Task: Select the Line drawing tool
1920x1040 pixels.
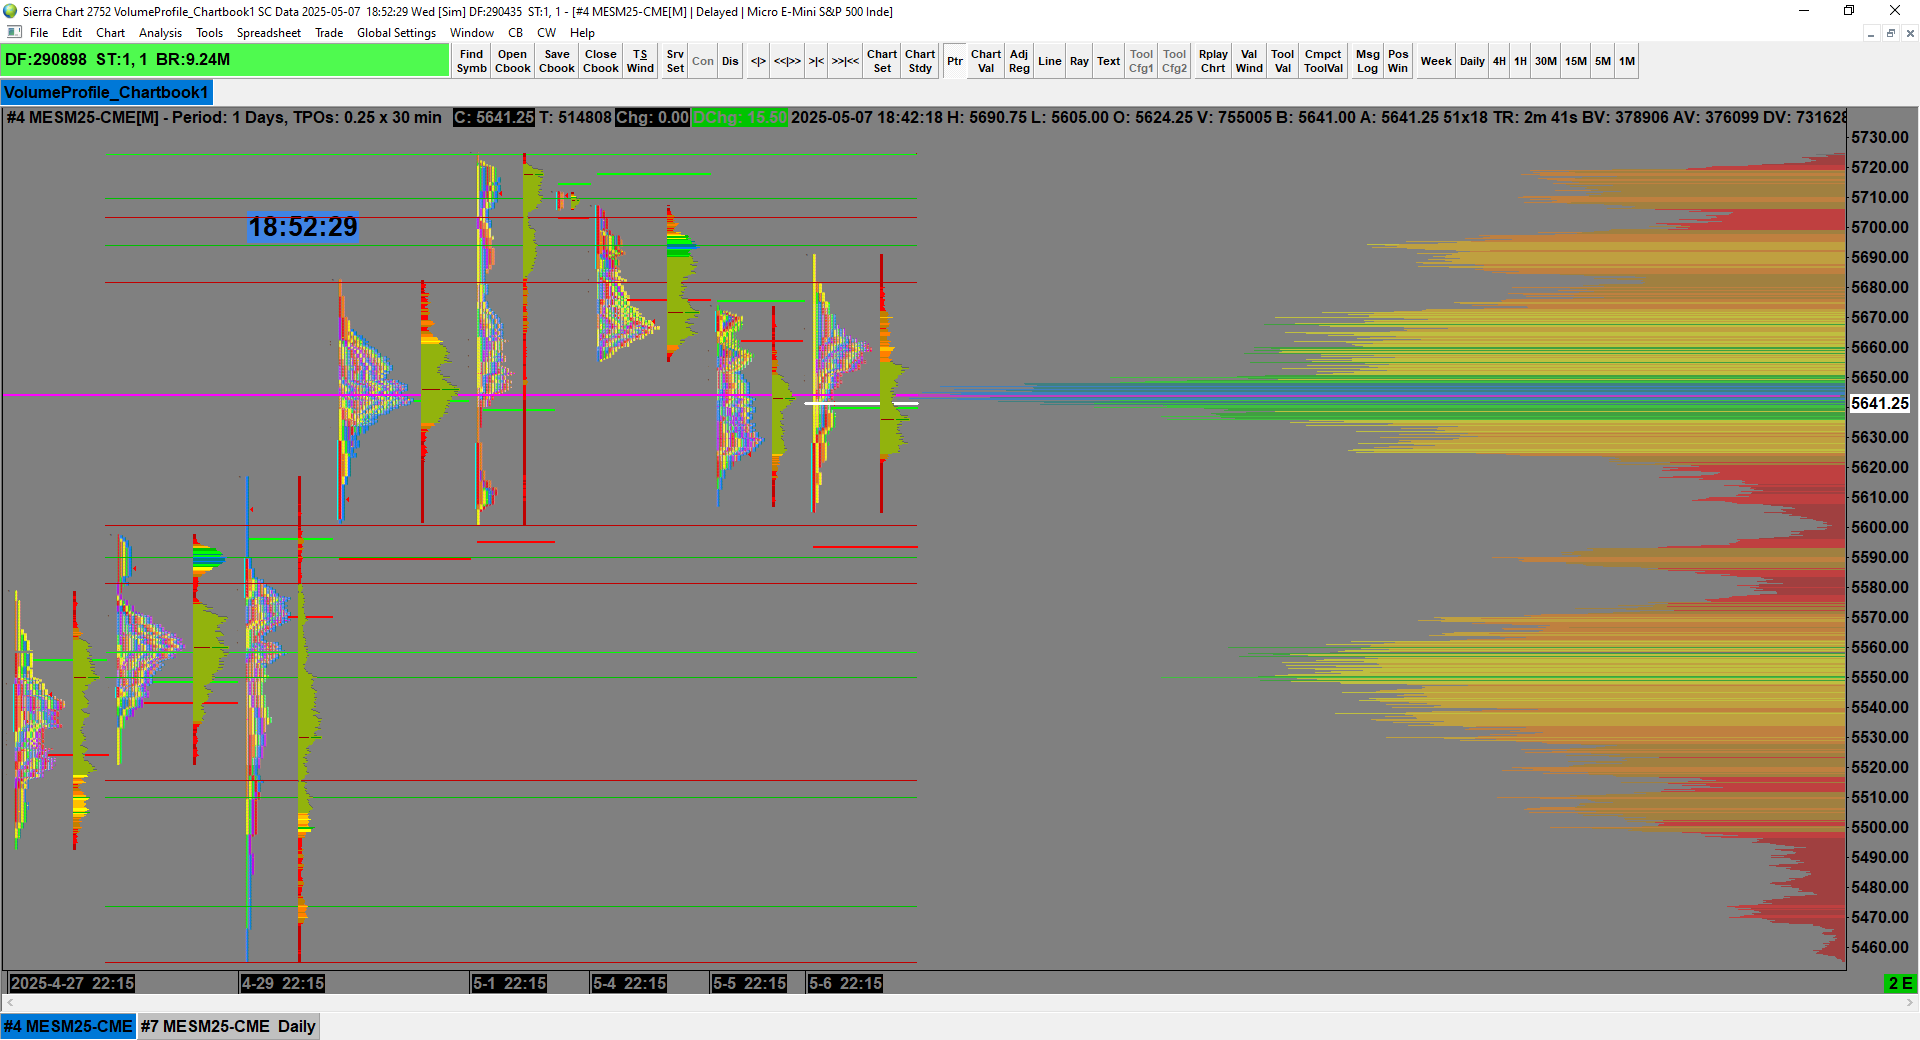Action: 1049,61
